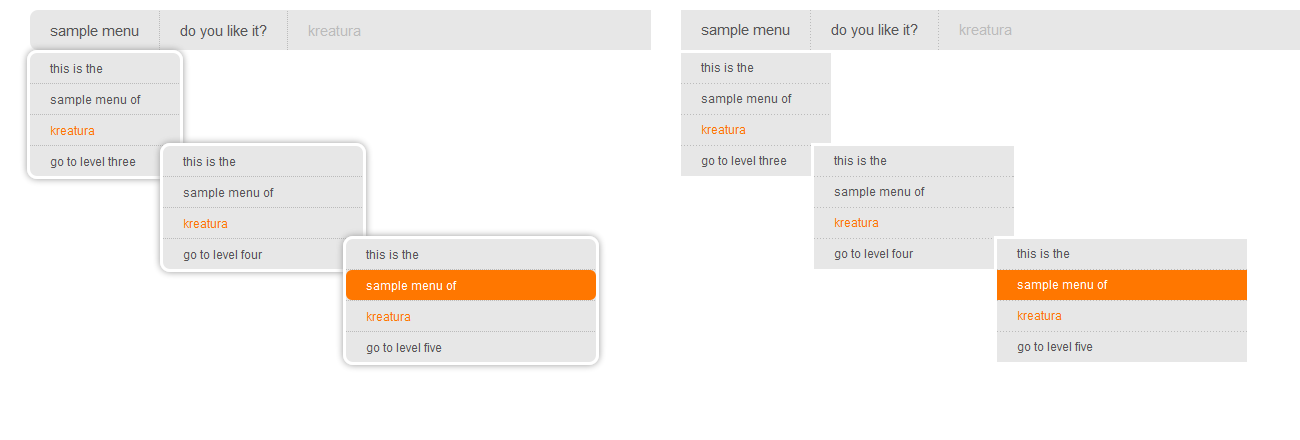This screenshot has height=440, width=1300.
Task: Select "go to level five" in rounded-border submenu
Action: (x=404, y=348)
